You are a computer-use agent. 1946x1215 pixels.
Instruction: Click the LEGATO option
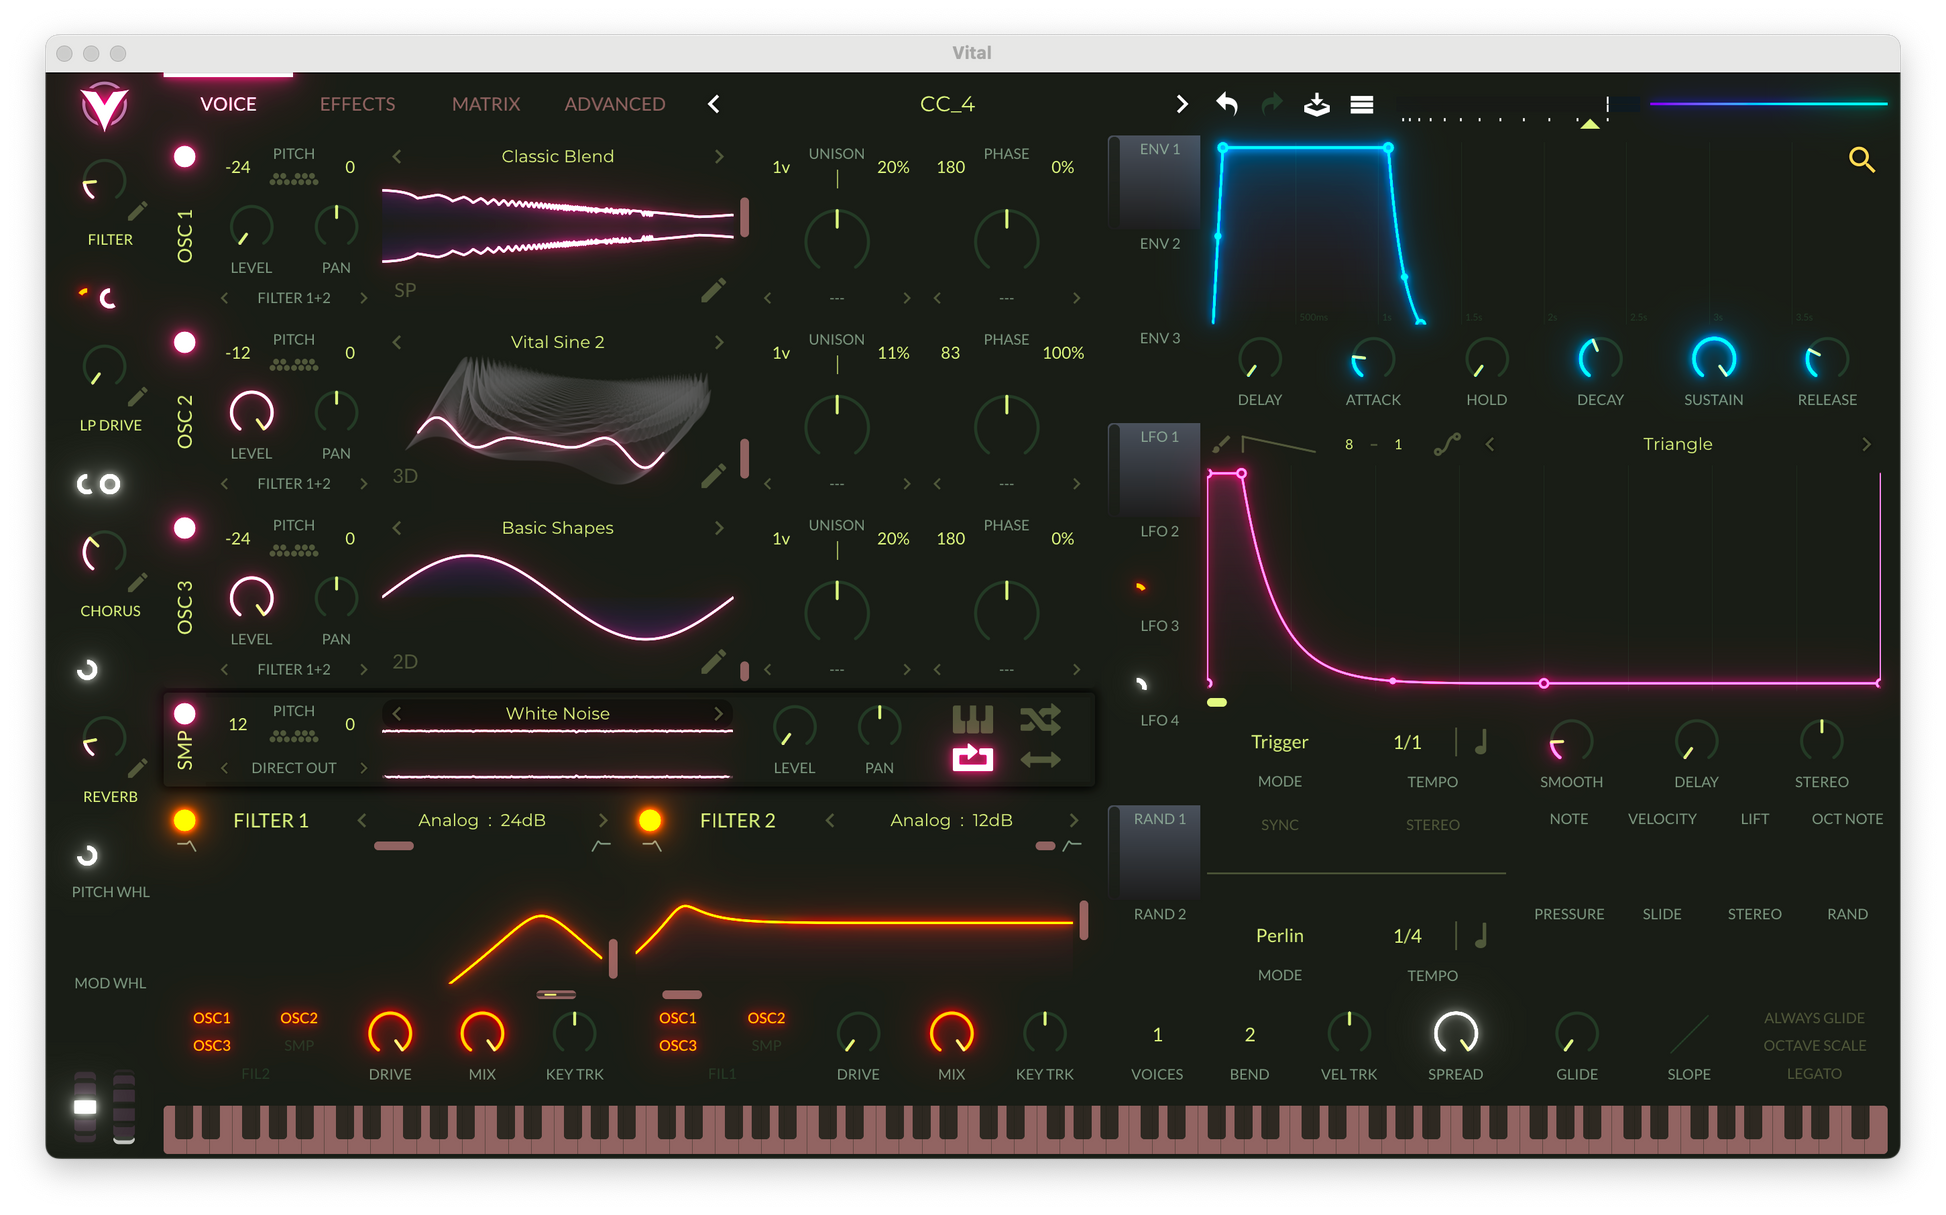tap(1814, 1074)
